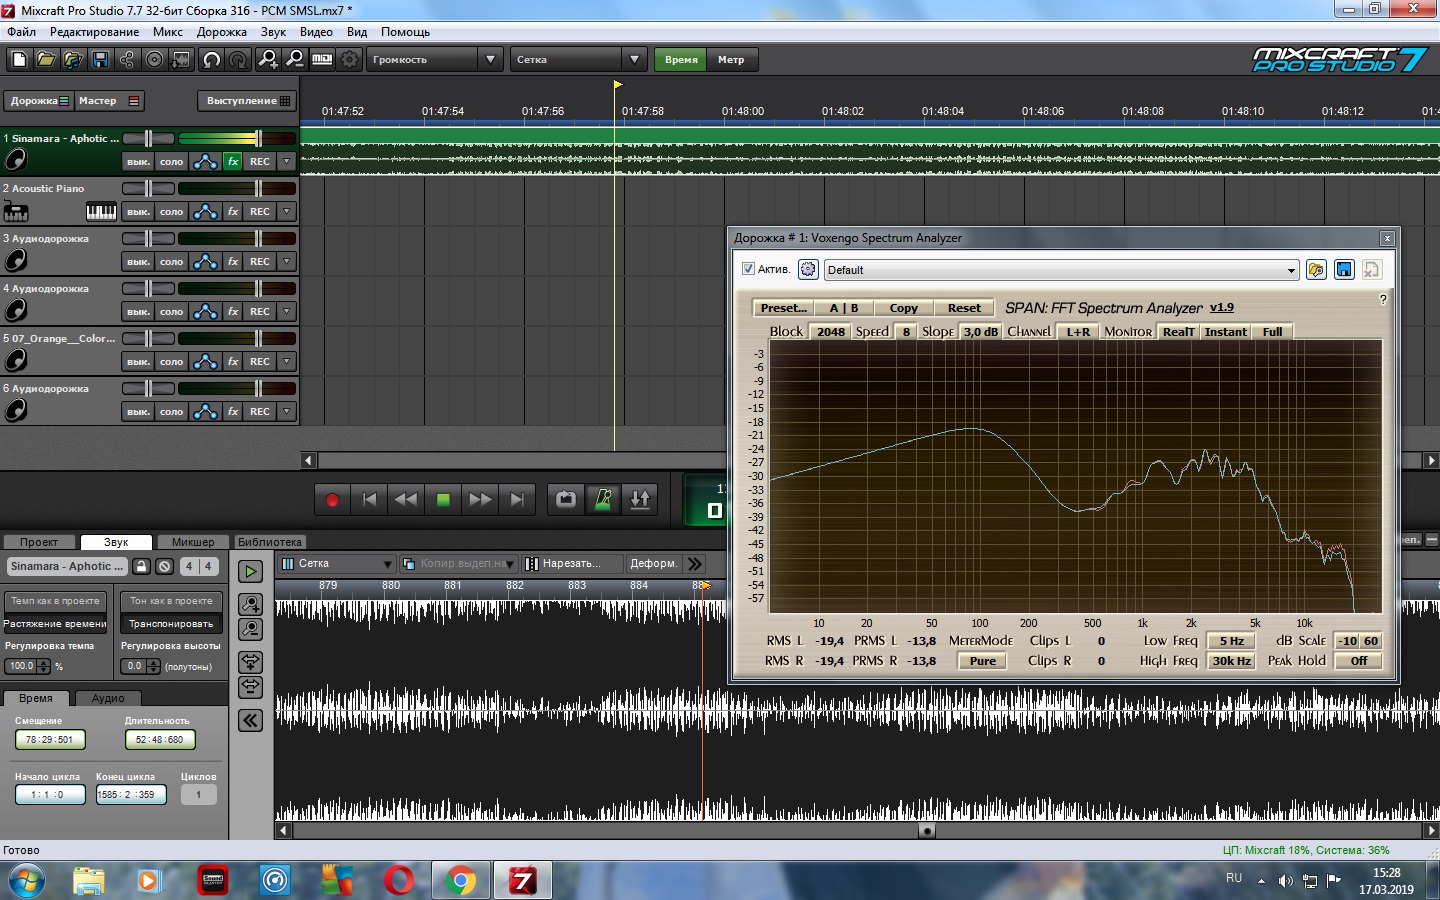Click the Acoustic Piano keyboard instrument icon
The width and height of the screenshot is (1440, 900).
pyautogui.click(x=101, y=211)
